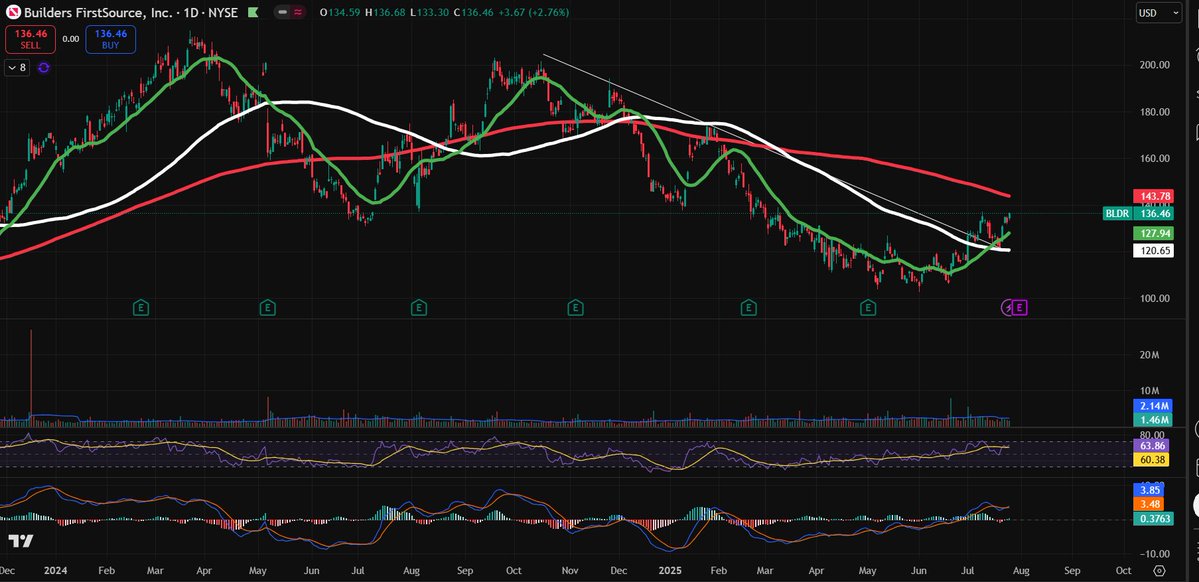Click the red 136.46 SELL button
The image size is (1199, 582).
tap(30, 39)
